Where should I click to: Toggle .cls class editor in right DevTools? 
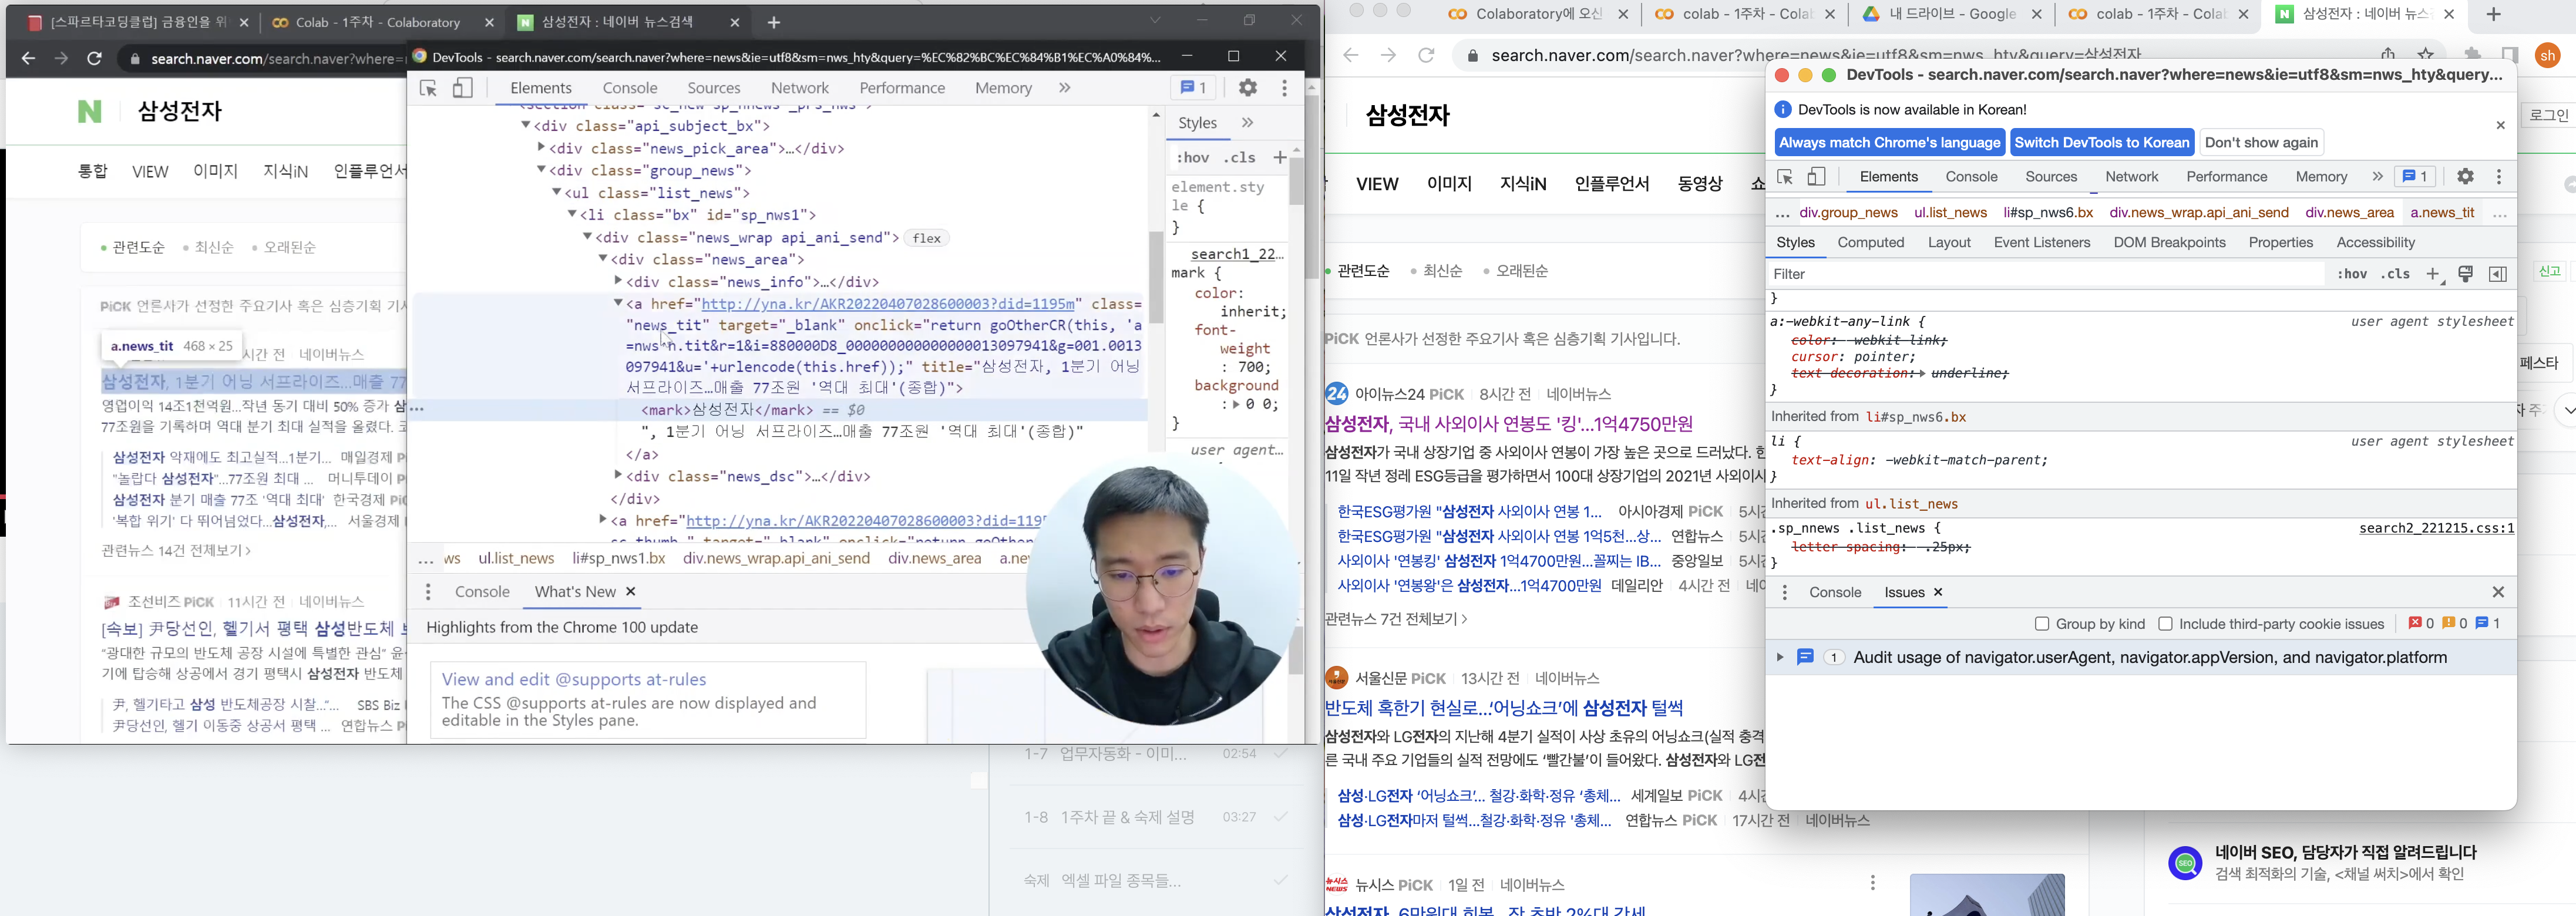pyautogui.click(x=2395, y=274)
